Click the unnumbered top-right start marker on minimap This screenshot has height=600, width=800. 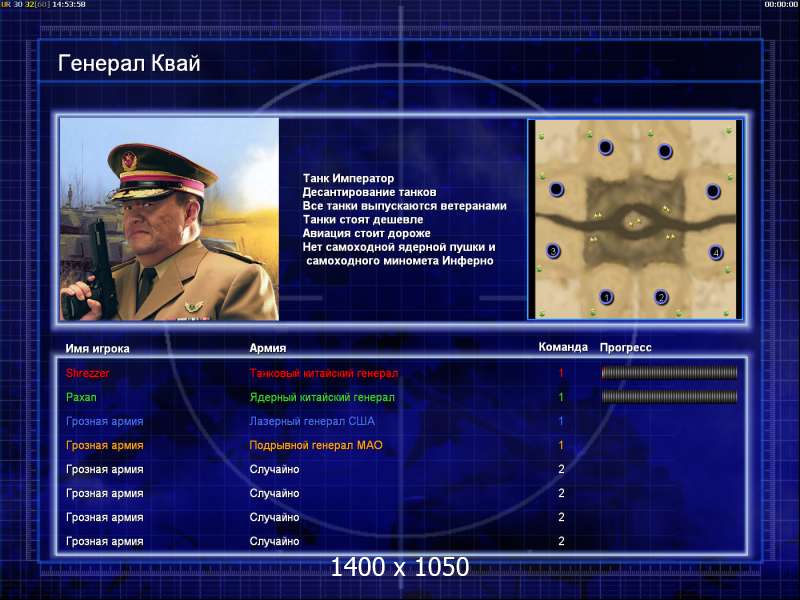(x=665, y=151)
